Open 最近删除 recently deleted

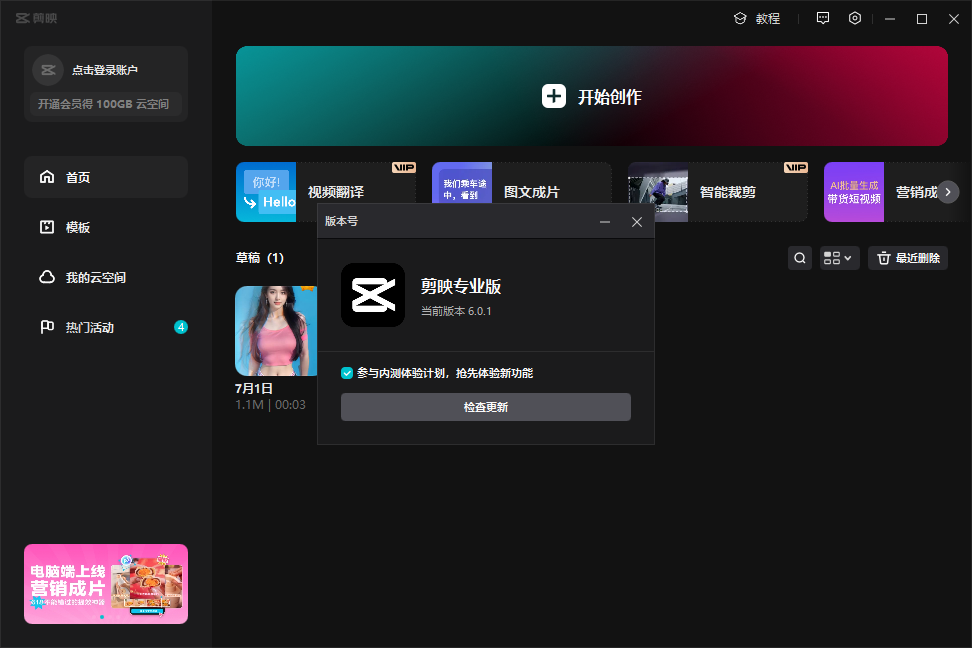coord(908,258)
